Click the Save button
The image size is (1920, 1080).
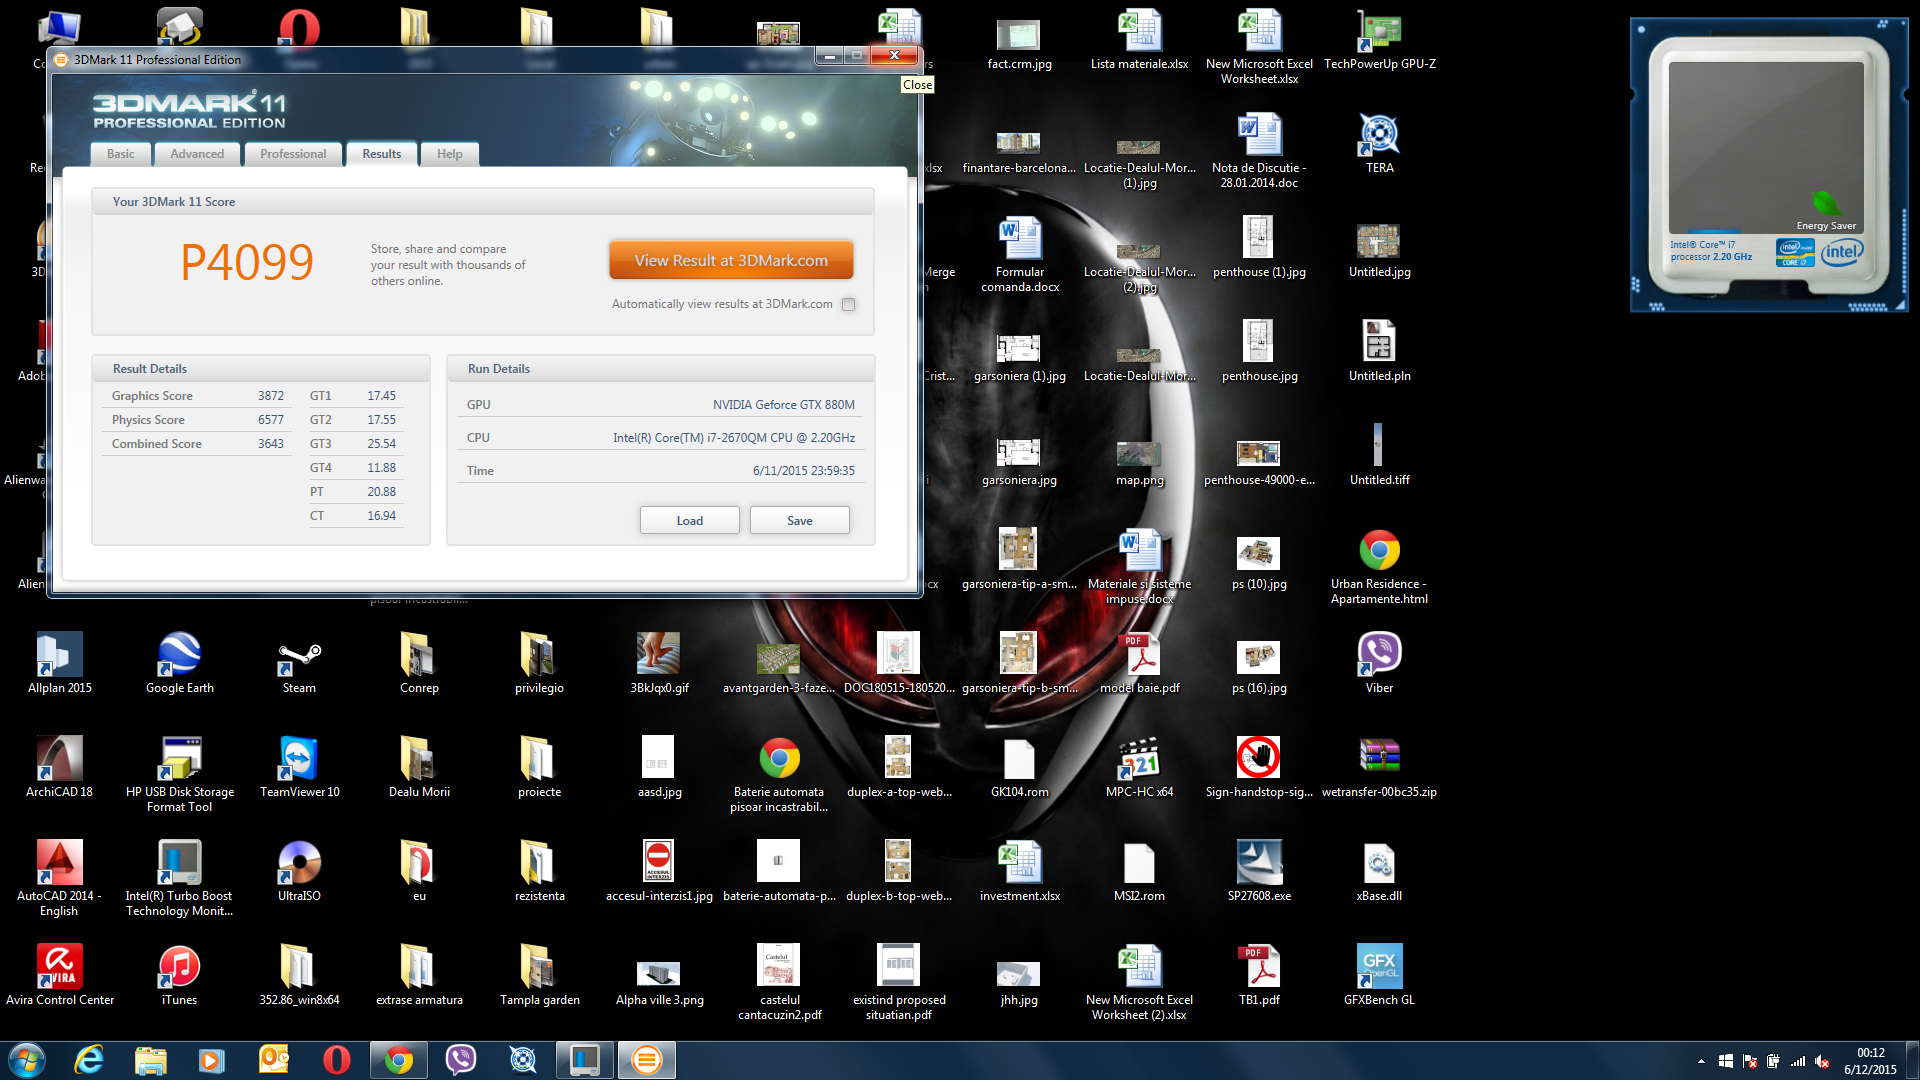pos(800,520)
